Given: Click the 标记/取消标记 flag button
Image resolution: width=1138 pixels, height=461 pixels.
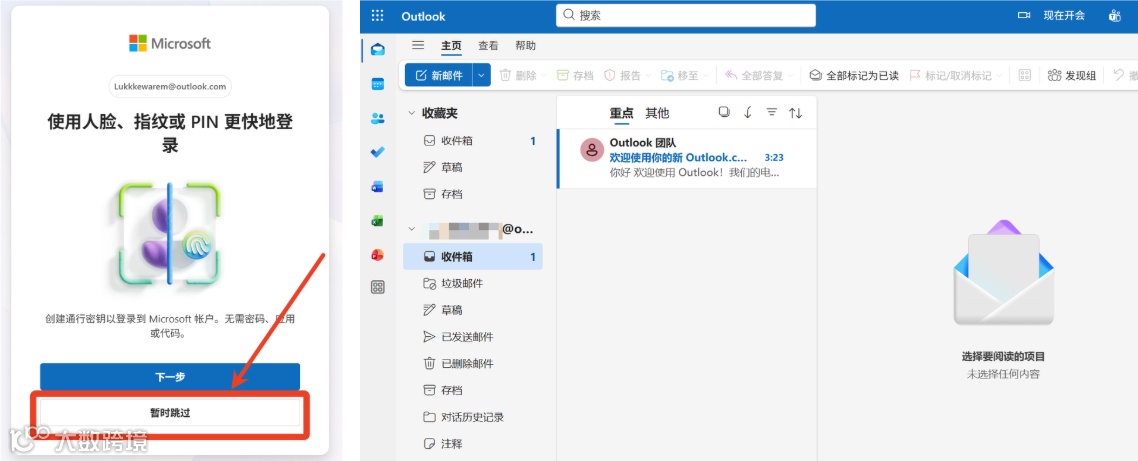Looking at the screenshot, I should point(950,76).
